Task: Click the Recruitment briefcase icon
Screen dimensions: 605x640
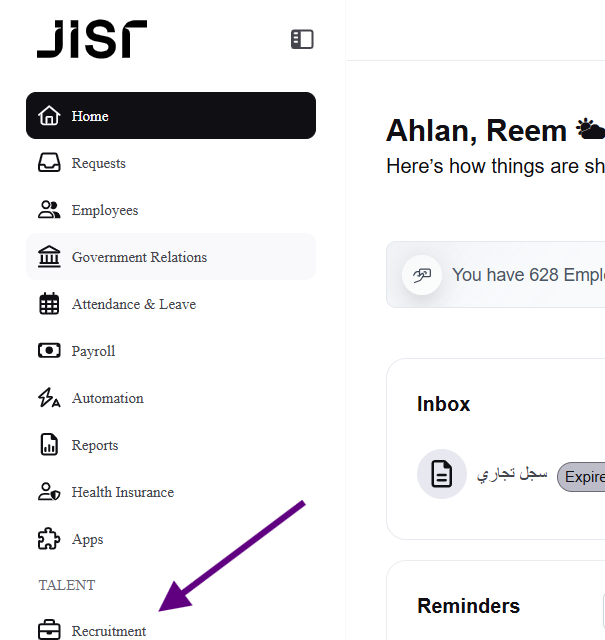Action: 49,631
